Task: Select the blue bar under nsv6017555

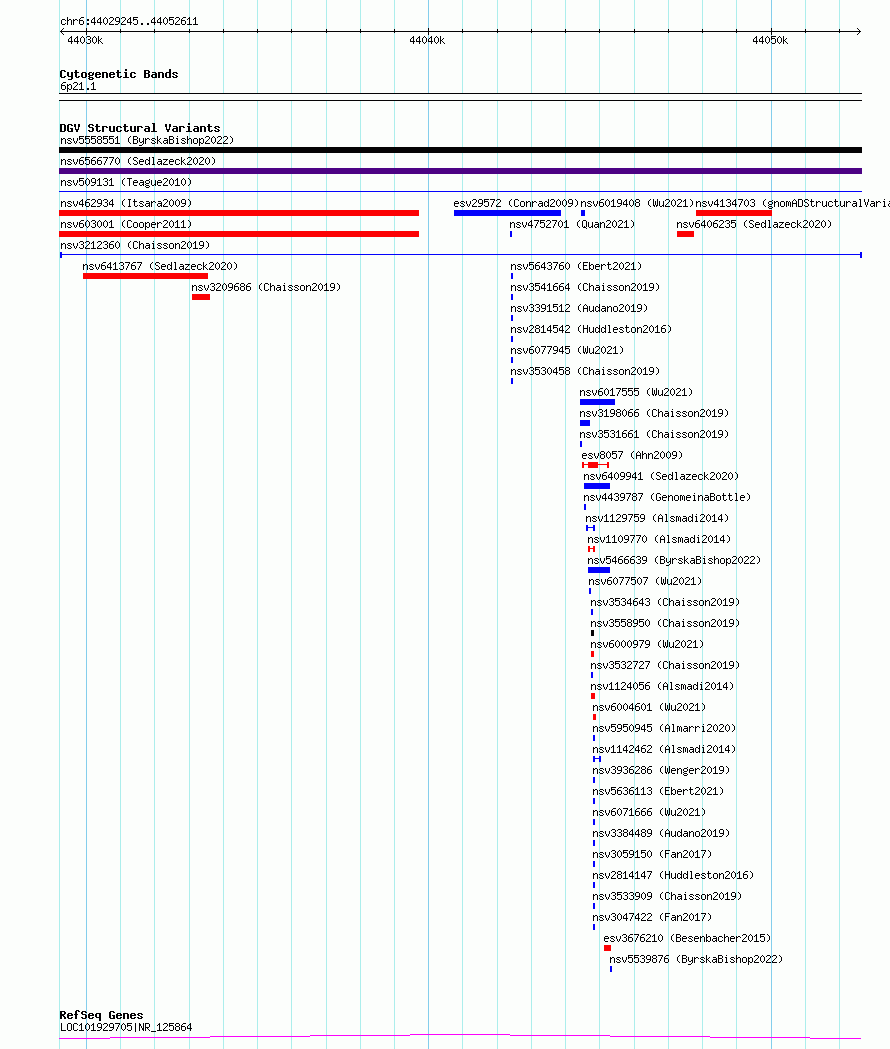Action: [598, 402]
